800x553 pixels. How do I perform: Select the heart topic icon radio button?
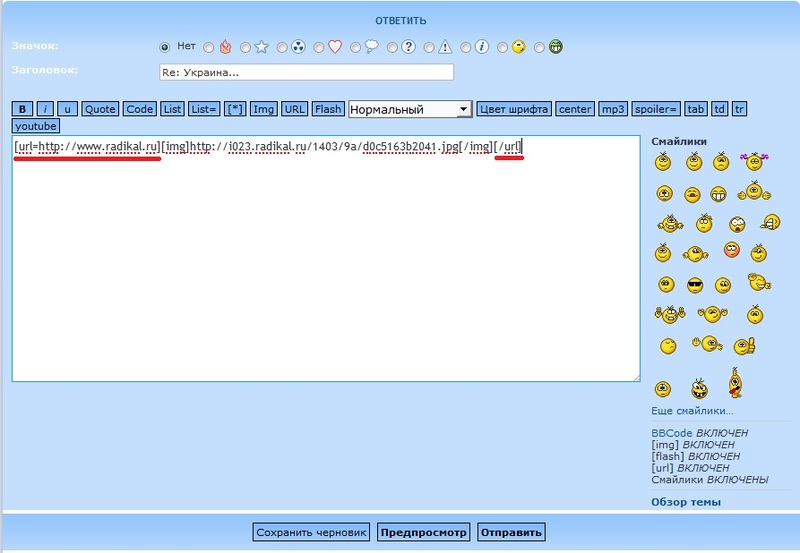(x=319, y=48)
